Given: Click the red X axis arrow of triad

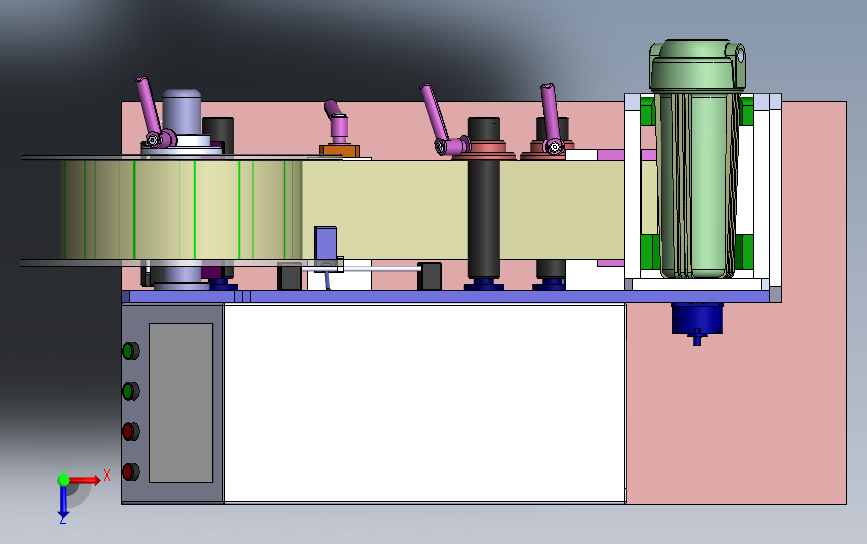Looking at the screenshot, I should click(84, 480).
